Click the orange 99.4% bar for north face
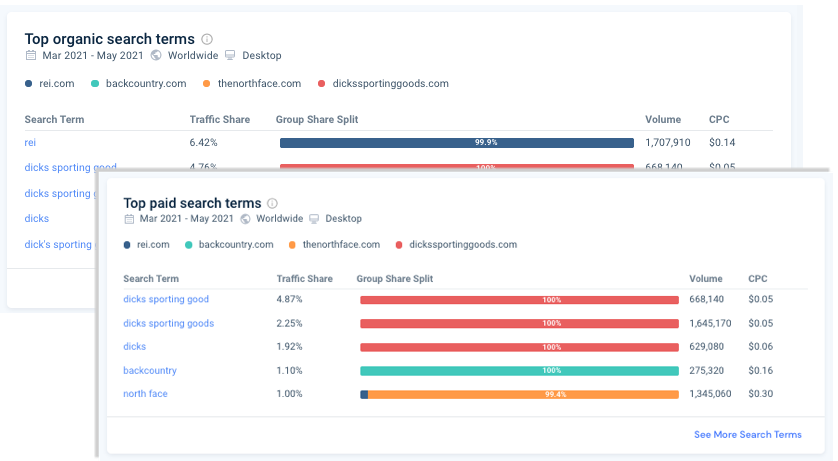 click(x=523, y=395)
